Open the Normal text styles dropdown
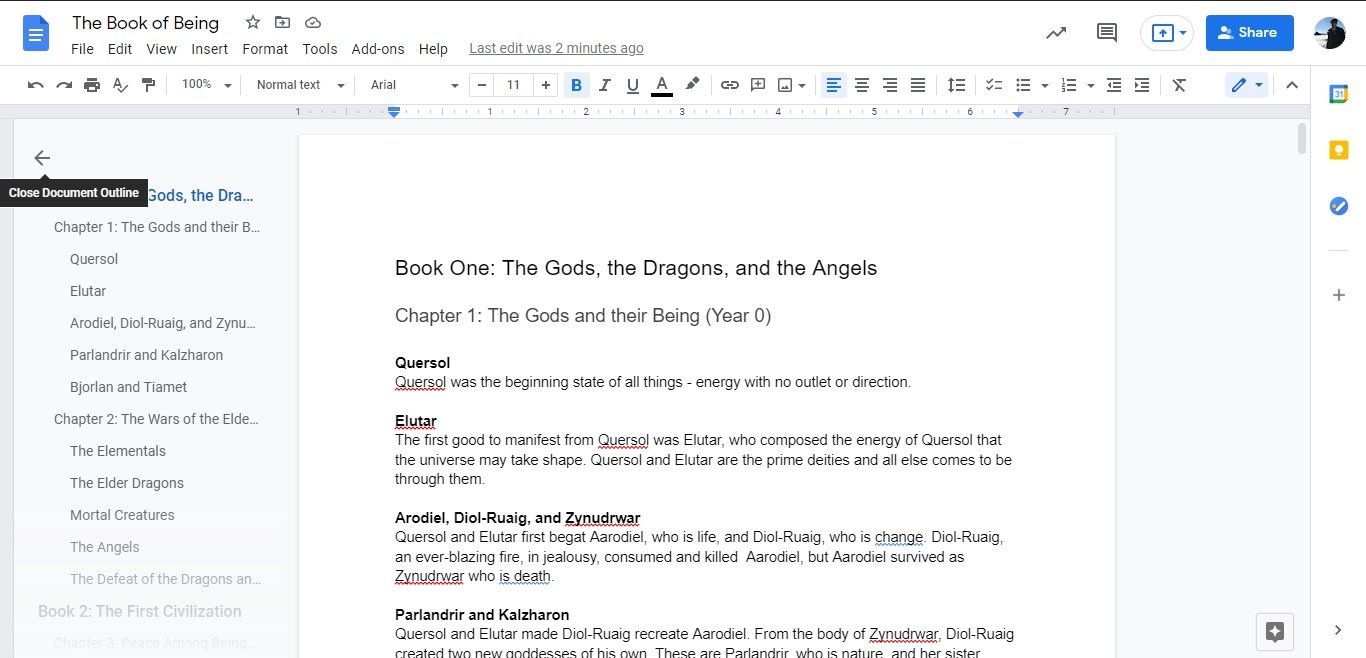Viewport: 1366px width, 658px height. point(295,85)
